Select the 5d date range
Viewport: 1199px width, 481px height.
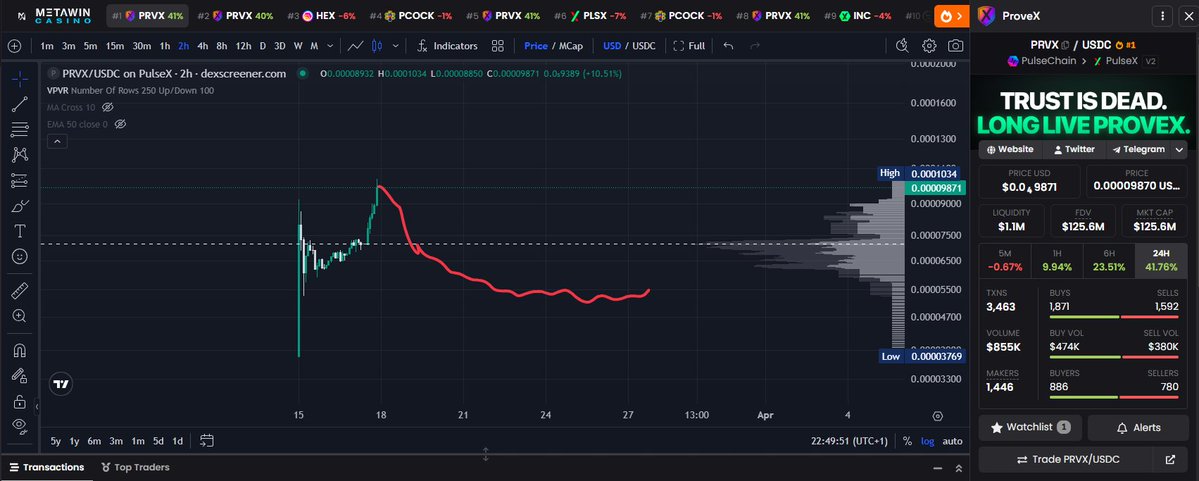pos(158,440)
